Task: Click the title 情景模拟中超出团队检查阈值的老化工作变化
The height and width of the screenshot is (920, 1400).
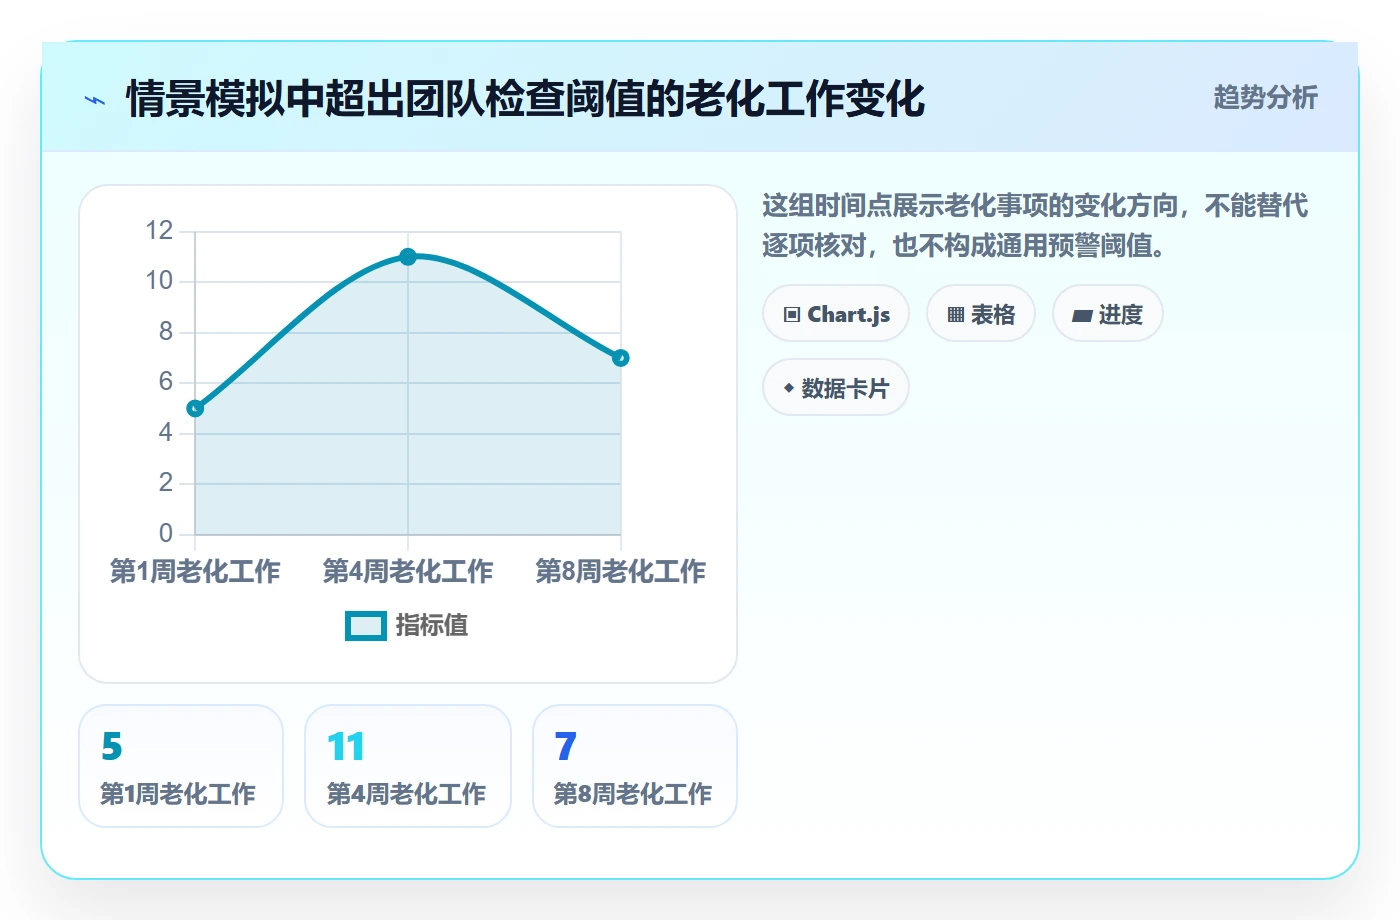Action: click(x=526, y=99)
